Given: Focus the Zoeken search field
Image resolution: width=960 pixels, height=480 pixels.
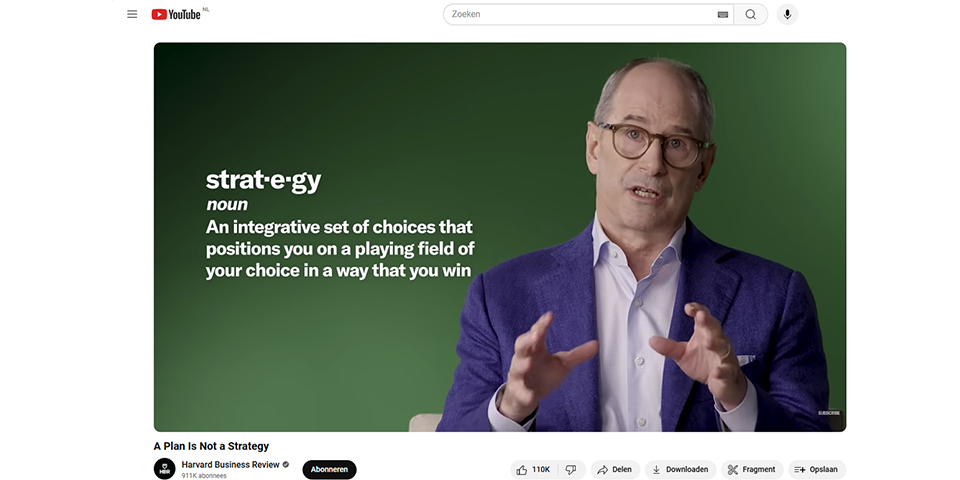Looking at the screenshot, I should coord(579,15).
